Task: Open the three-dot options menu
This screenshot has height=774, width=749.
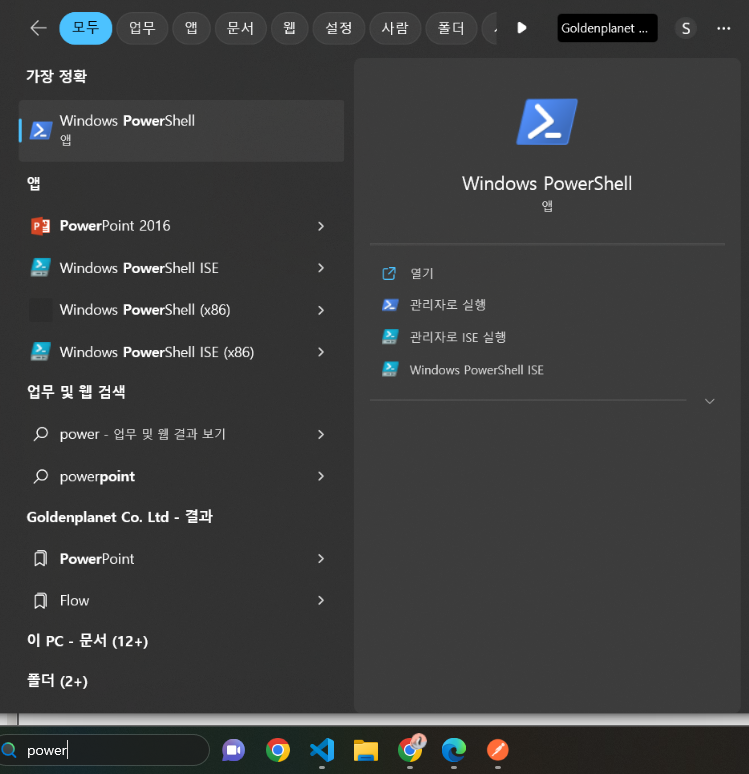Action: pos(724,28)
